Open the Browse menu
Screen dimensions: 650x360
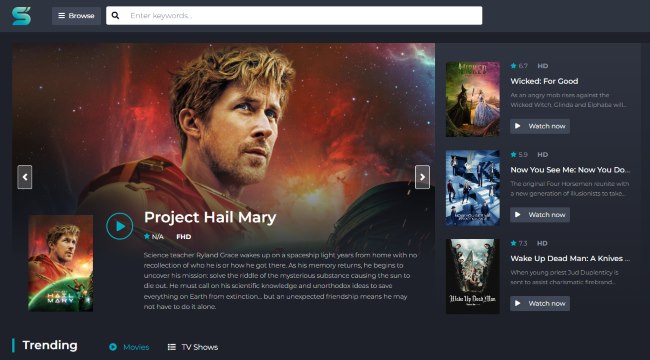(76, 16)
